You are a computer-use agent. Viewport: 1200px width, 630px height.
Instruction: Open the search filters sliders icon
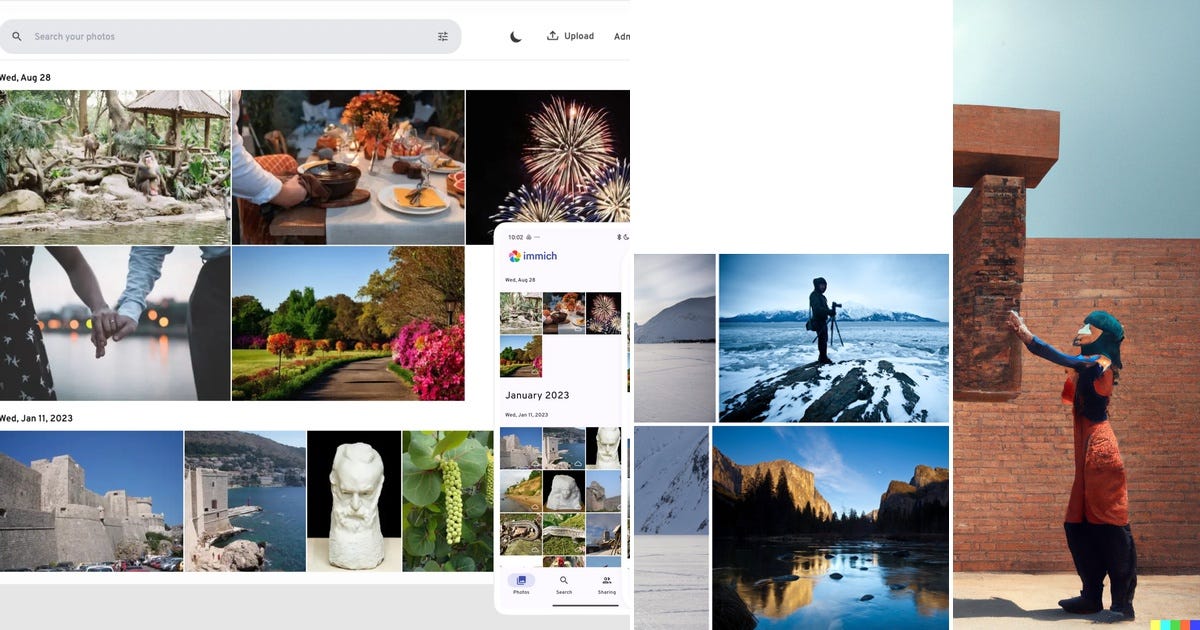[x=443, y=36]
